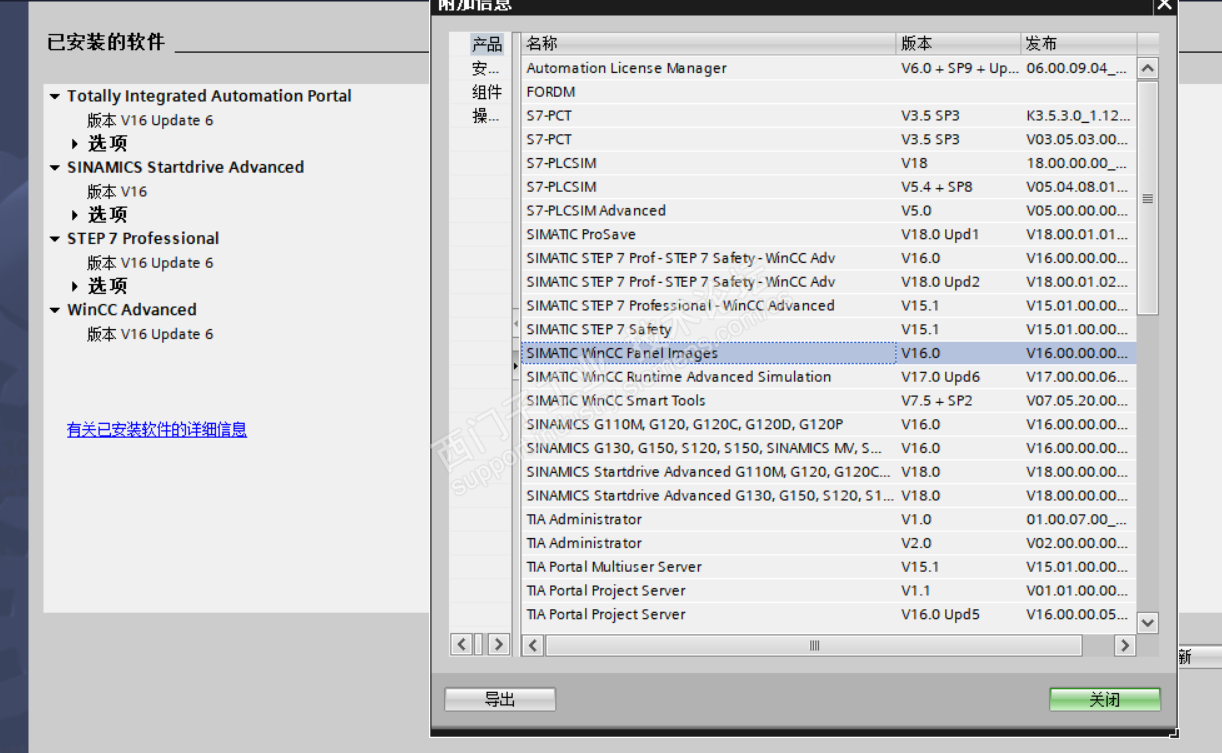Viewport: 1222px width, 753px height.
Task: Click the 导出 export button
Action: 499,700
